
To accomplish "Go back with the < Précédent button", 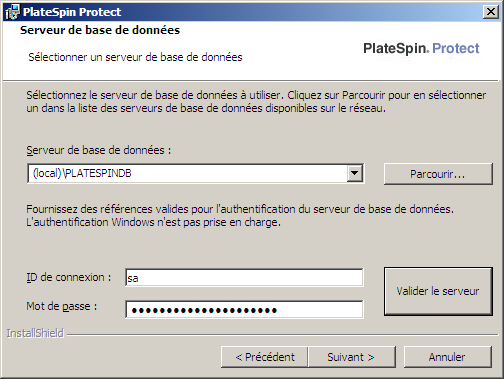I will pos(265,357).
